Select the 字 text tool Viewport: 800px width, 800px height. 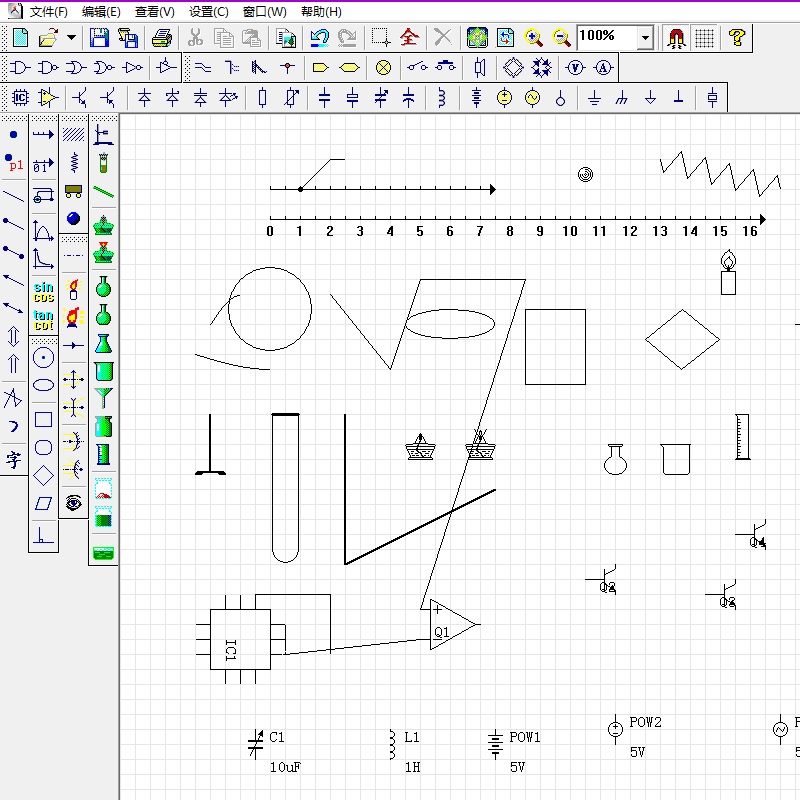[14, 460]
